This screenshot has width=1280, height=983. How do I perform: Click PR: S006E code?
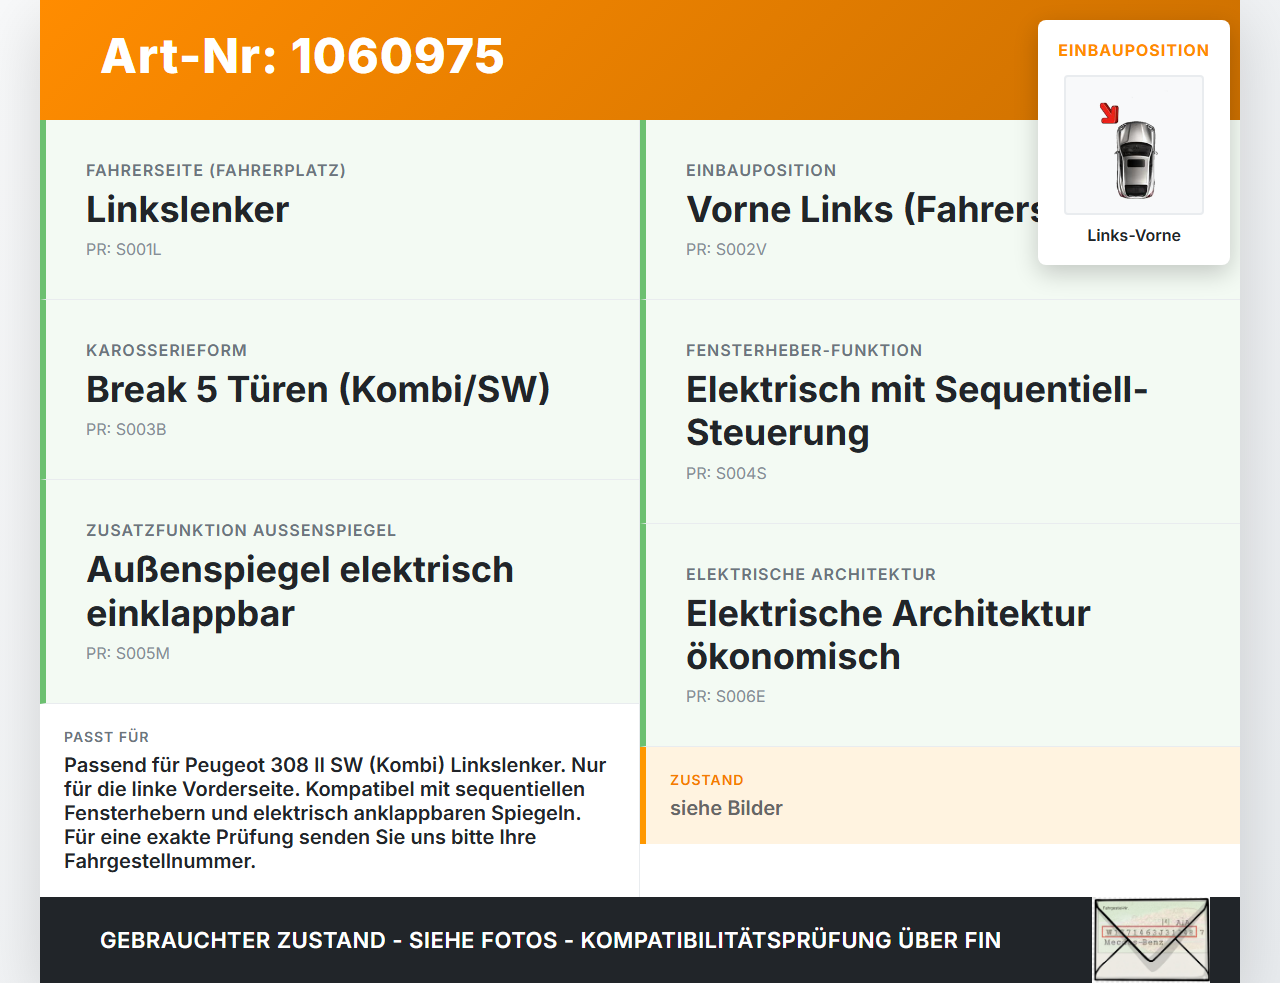pos(726,696)
